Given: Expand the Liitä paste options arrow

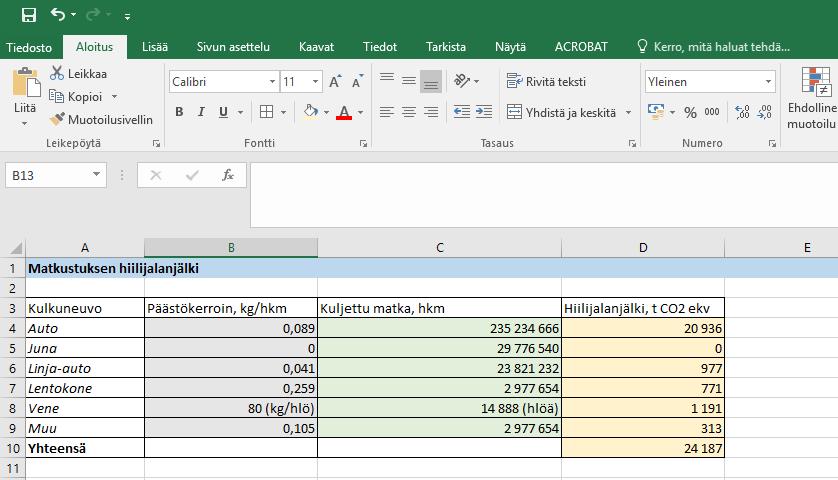Looking at the screenshot, I should click(x=25, y=123).
